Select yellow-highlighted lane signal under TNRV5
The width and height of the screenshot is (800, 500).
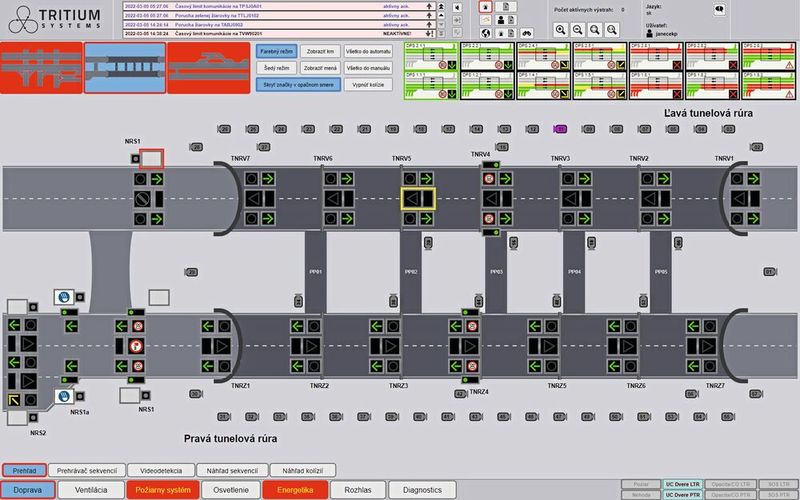[418, 198]
